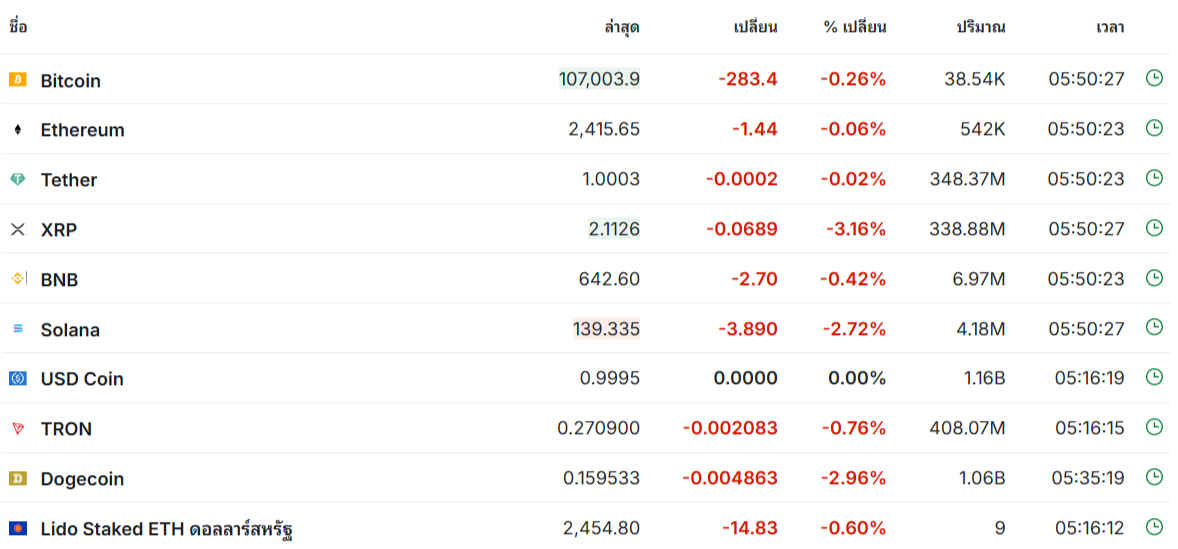Click the clock icon in Solana row

coord(1154,327)
